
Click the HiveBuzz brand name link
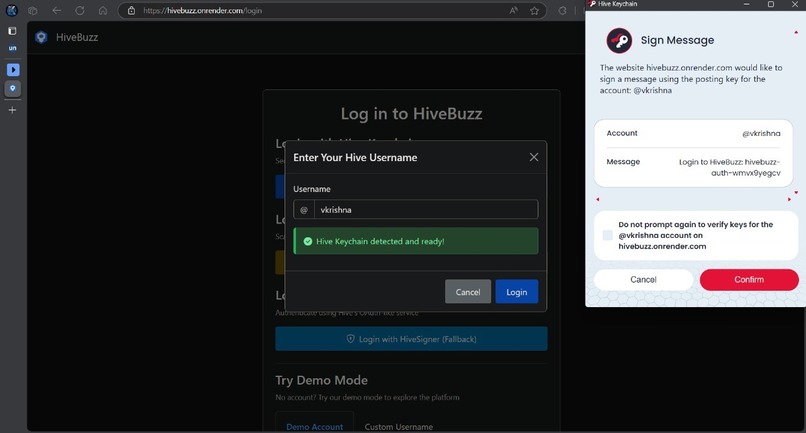77,37
